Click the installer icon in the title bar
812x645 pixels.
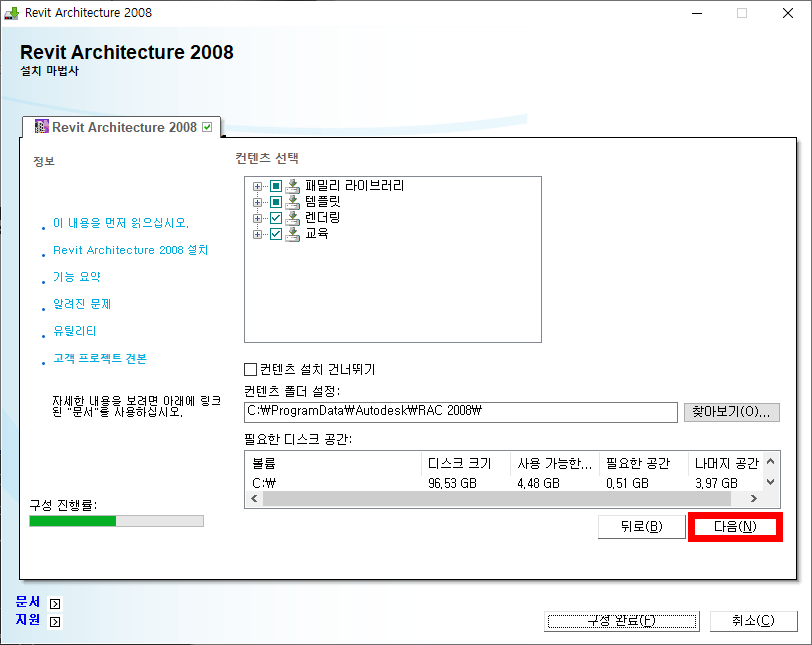point(11,13)
